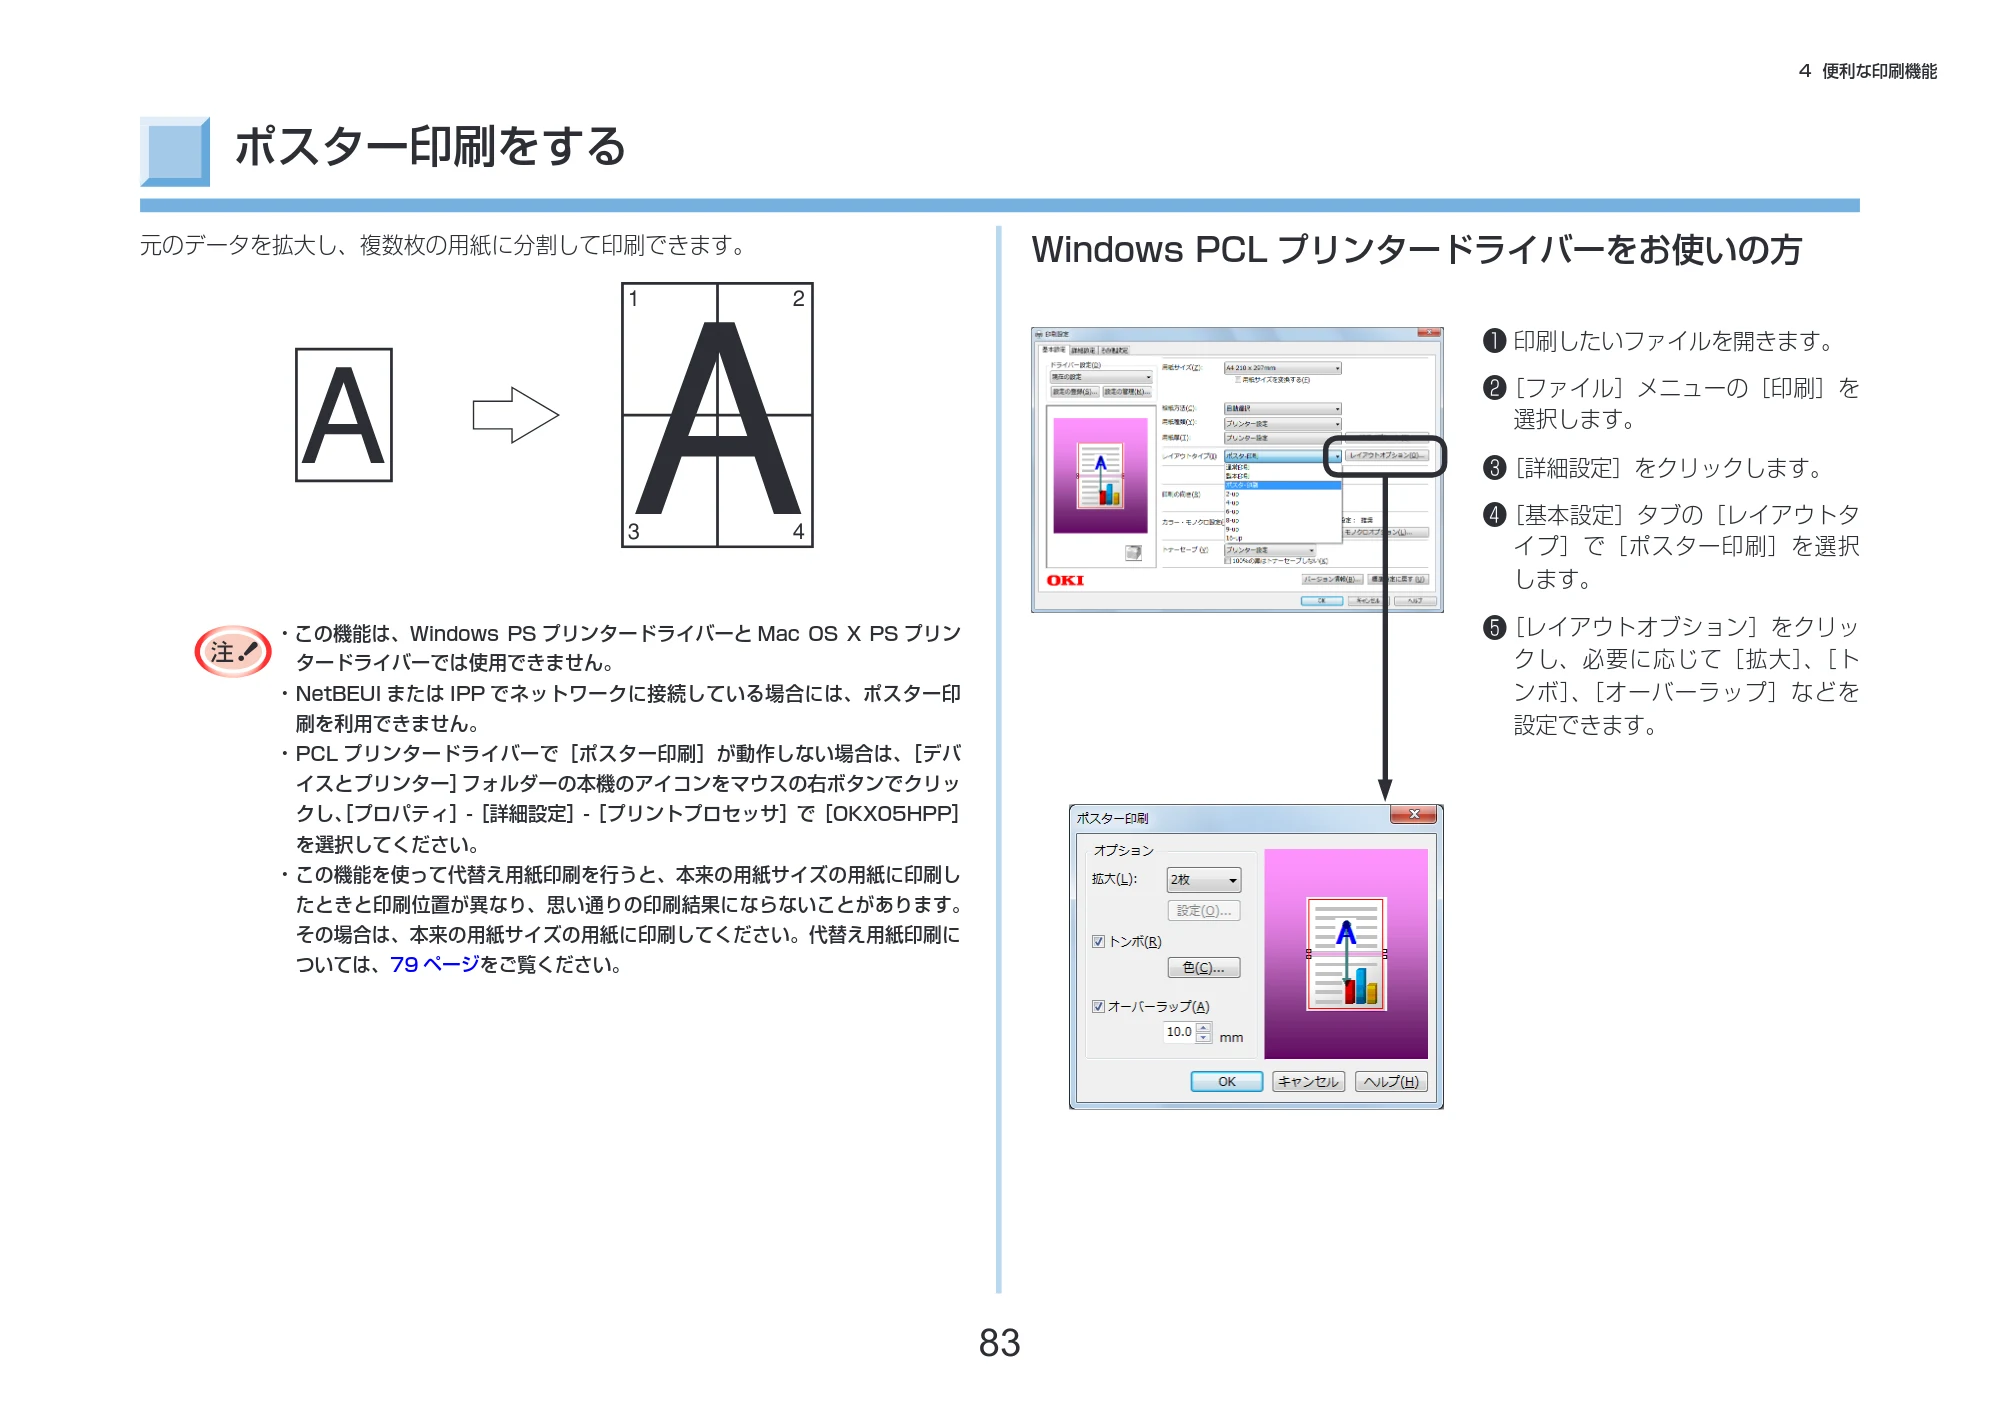Click the small printer icon under the print settings preview
This screenshot has height=1417, width=2001.
tap(1133, 553)
